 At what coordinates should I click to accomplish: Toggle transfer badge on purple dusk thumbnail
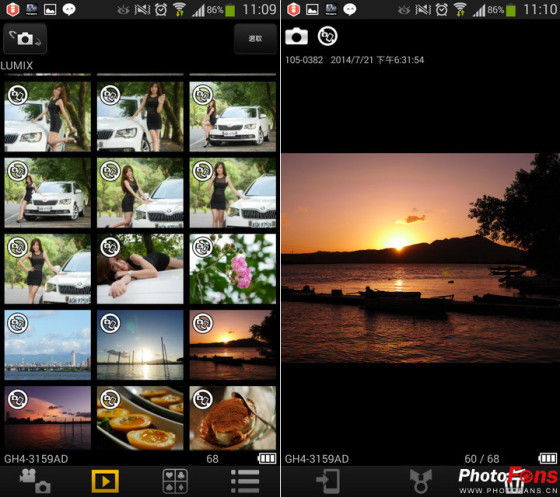coord(18,399)
